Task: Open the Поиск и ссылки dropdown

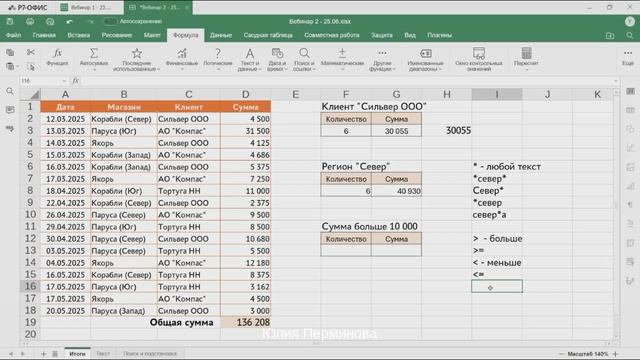Action: click(304, 59)
